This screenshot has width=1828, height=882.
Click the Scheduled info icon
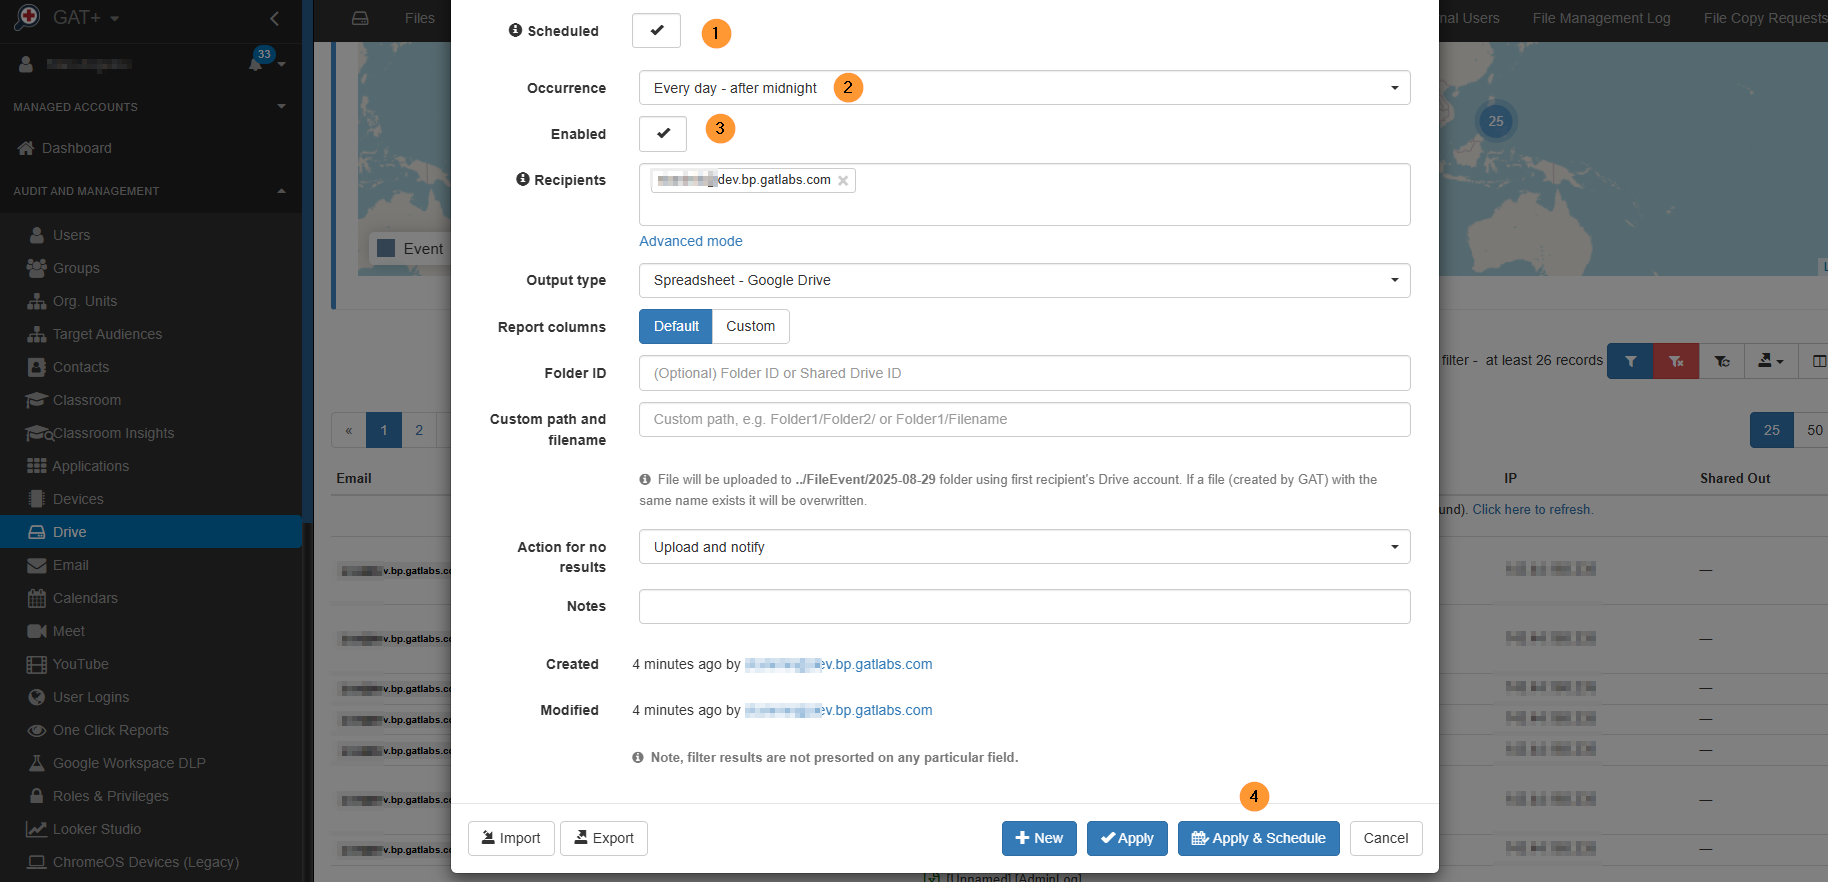coord(515,30)
